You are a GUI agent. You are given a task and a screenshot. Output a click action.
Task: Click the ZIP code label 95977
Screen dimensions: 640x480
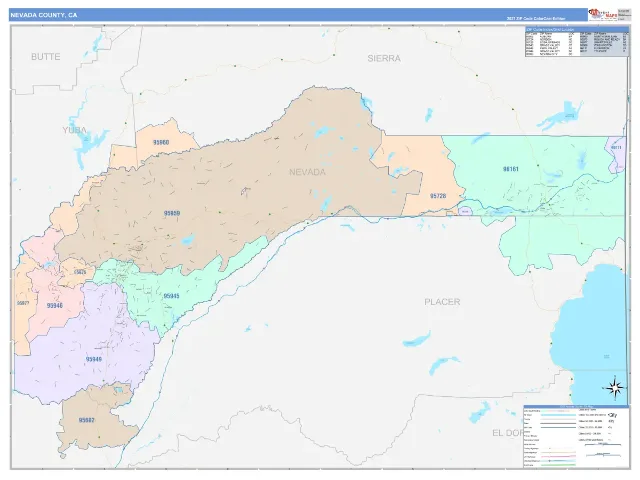pos(23,303)
